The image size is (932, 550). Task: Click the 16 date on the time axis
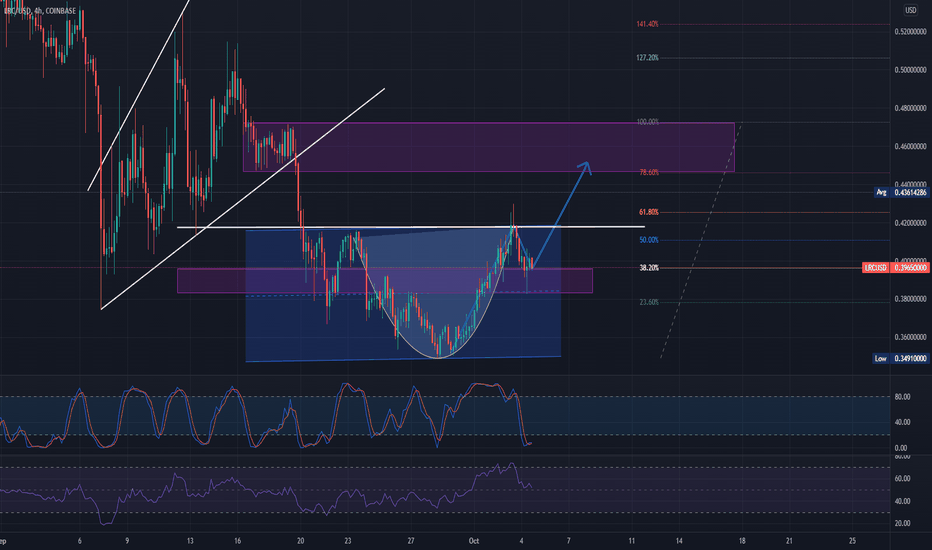tap(237, 541)
